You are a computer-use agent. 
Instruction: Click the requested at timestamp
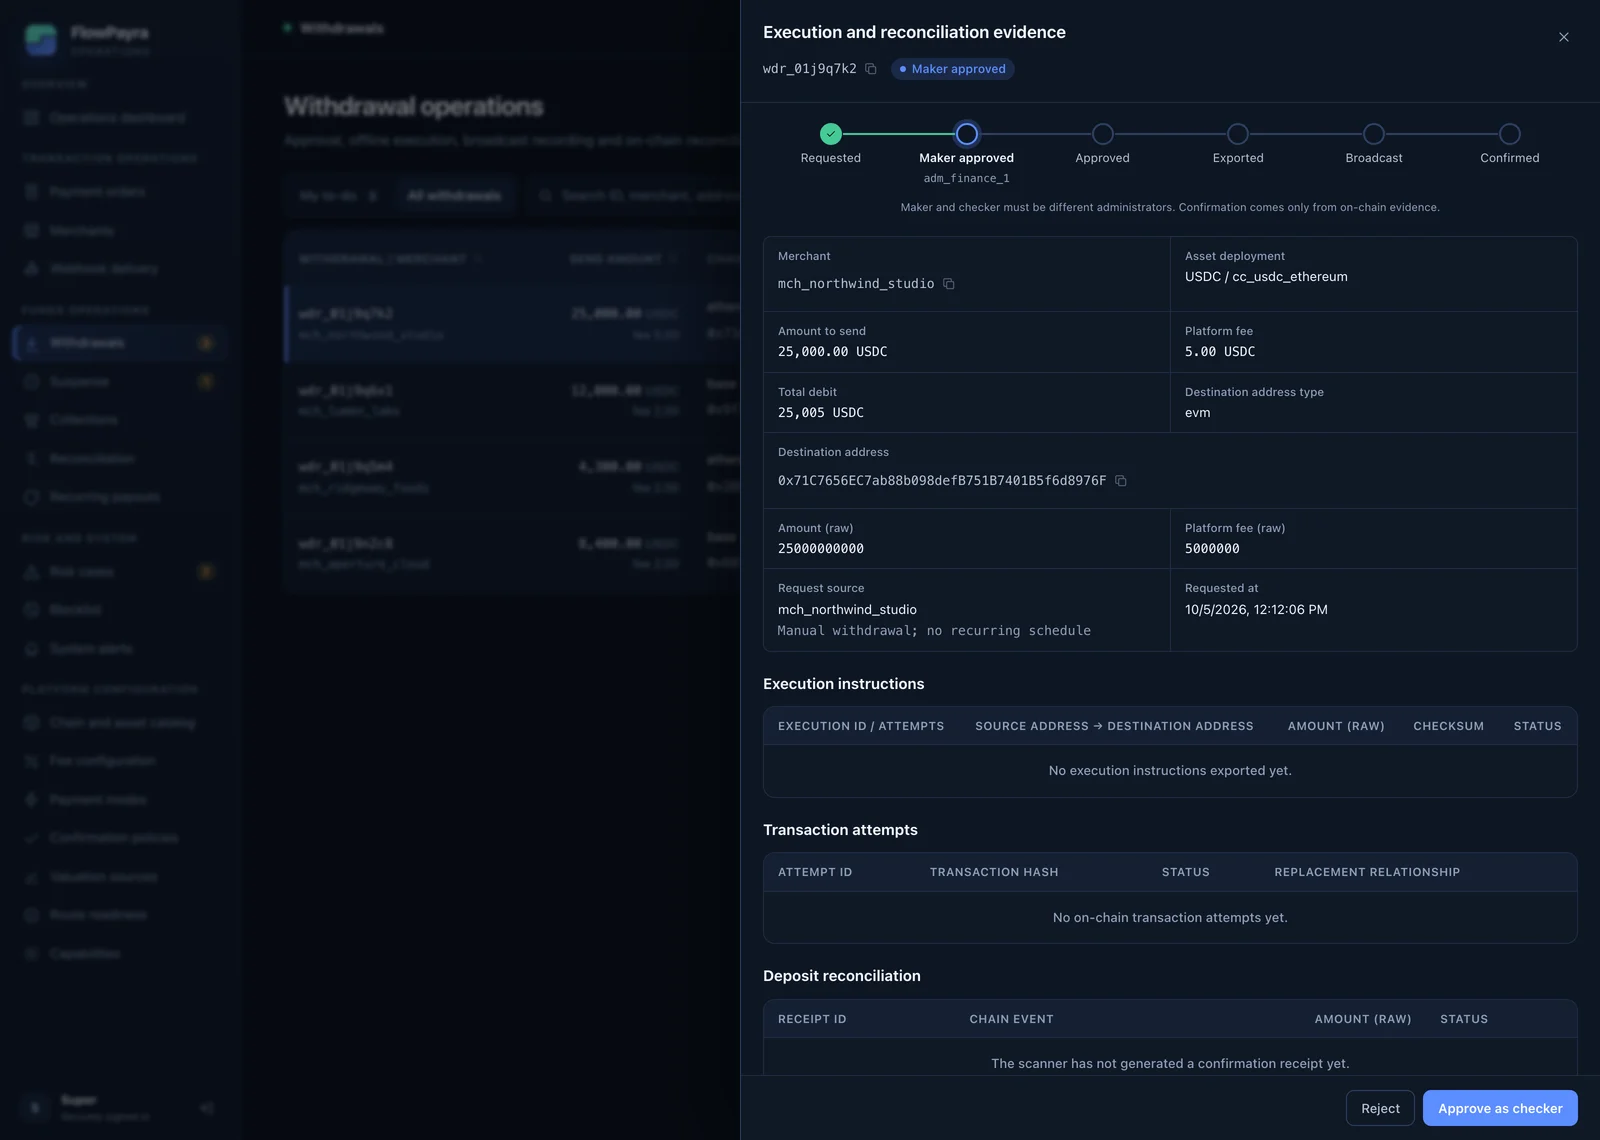coord(1256,610)
